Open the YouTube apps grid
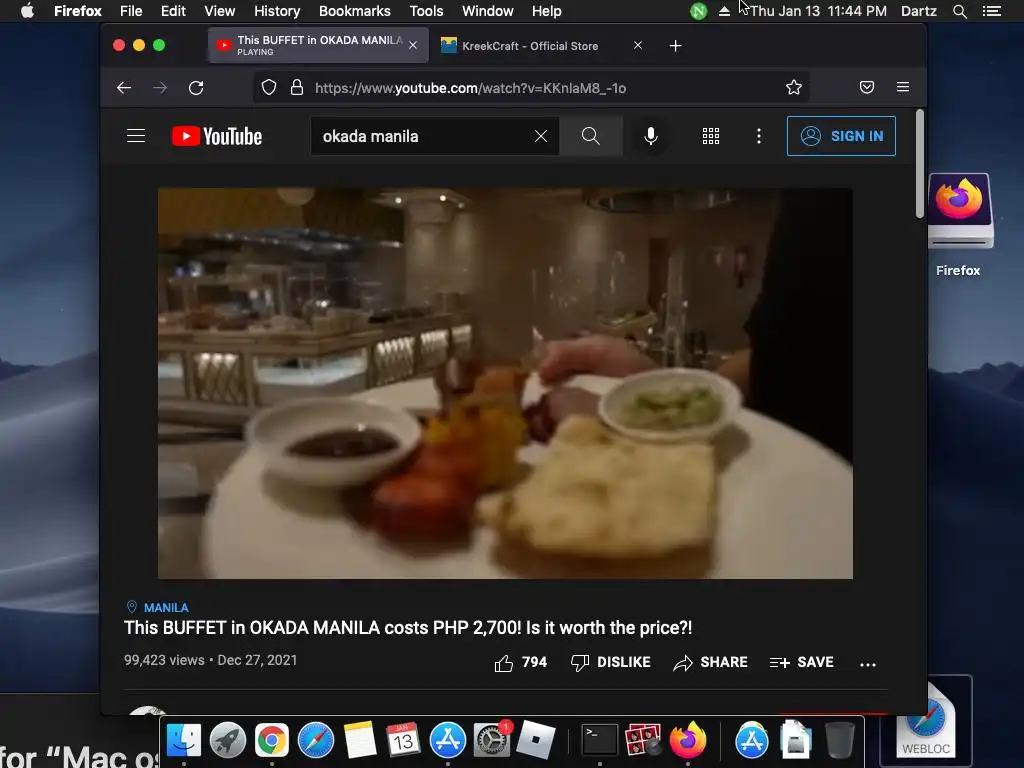 point(711,136)
